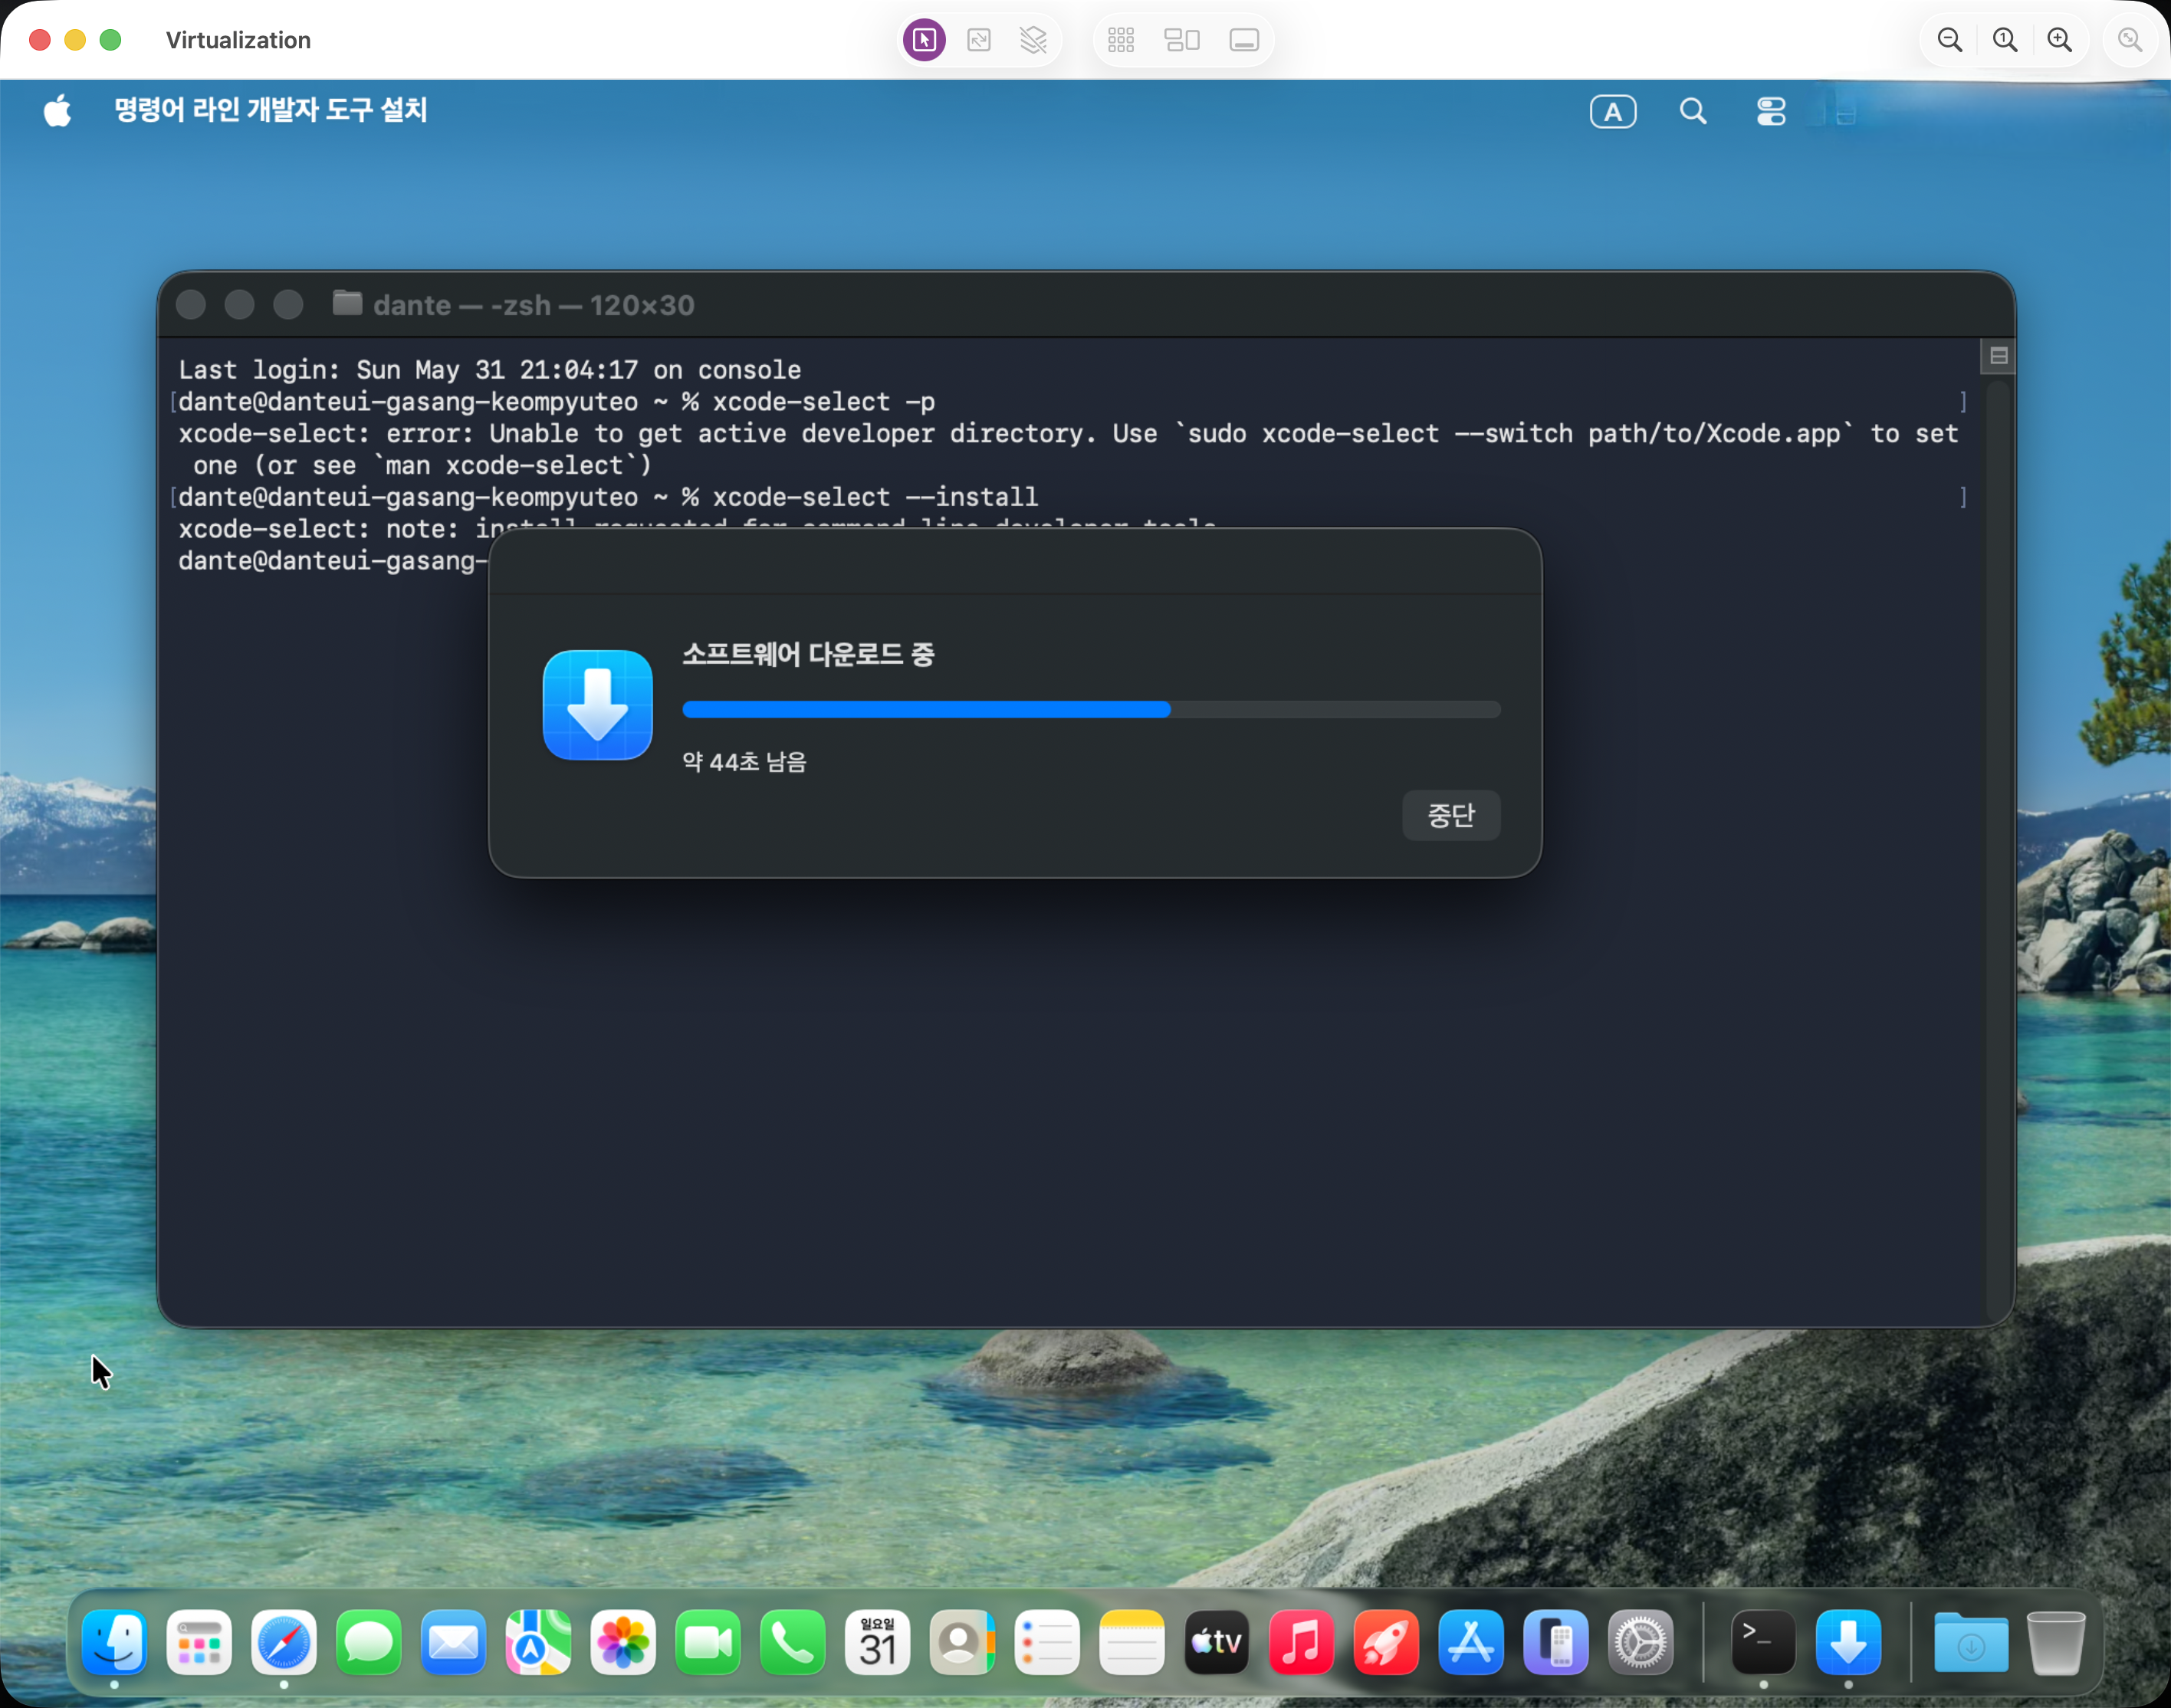Open the Downloads folder in the Dock
Screen dimensions: 2171x1708
point(1971,1643)
